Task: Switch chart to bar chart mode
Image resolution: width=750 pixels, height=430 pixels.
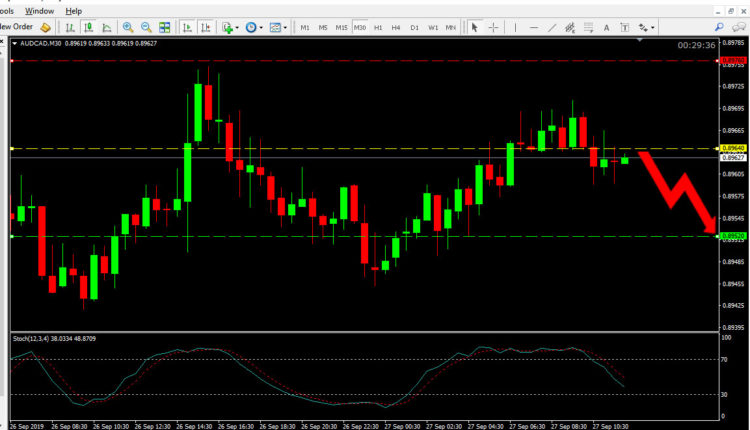Action: 70,28
